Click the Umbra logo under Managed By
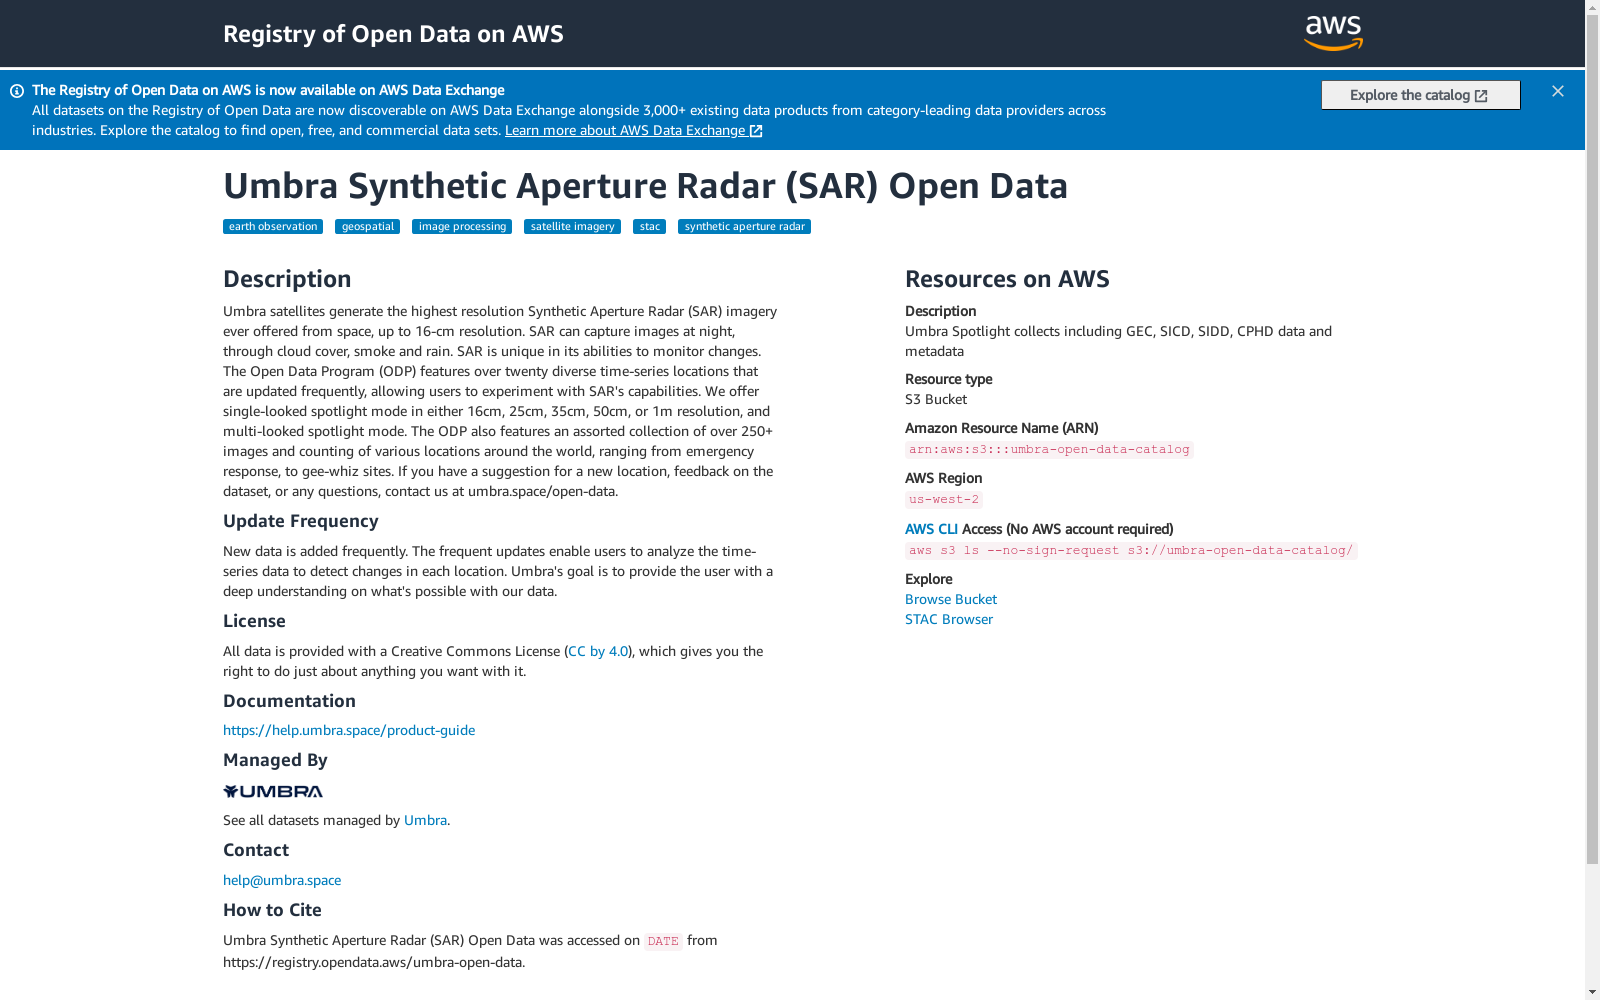The height and width of the screenshot is (1000, 1600). coord(273,791)
